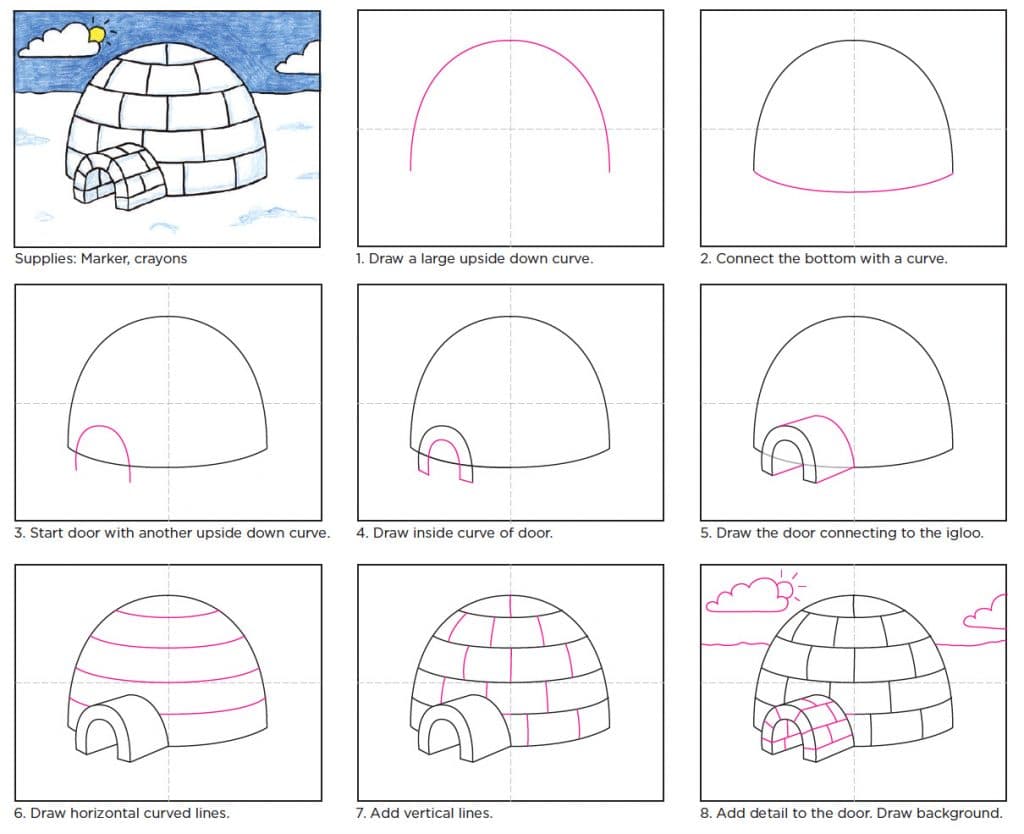
Task: Select the step 5 door tunnel panel
Action: pos(854,402)
